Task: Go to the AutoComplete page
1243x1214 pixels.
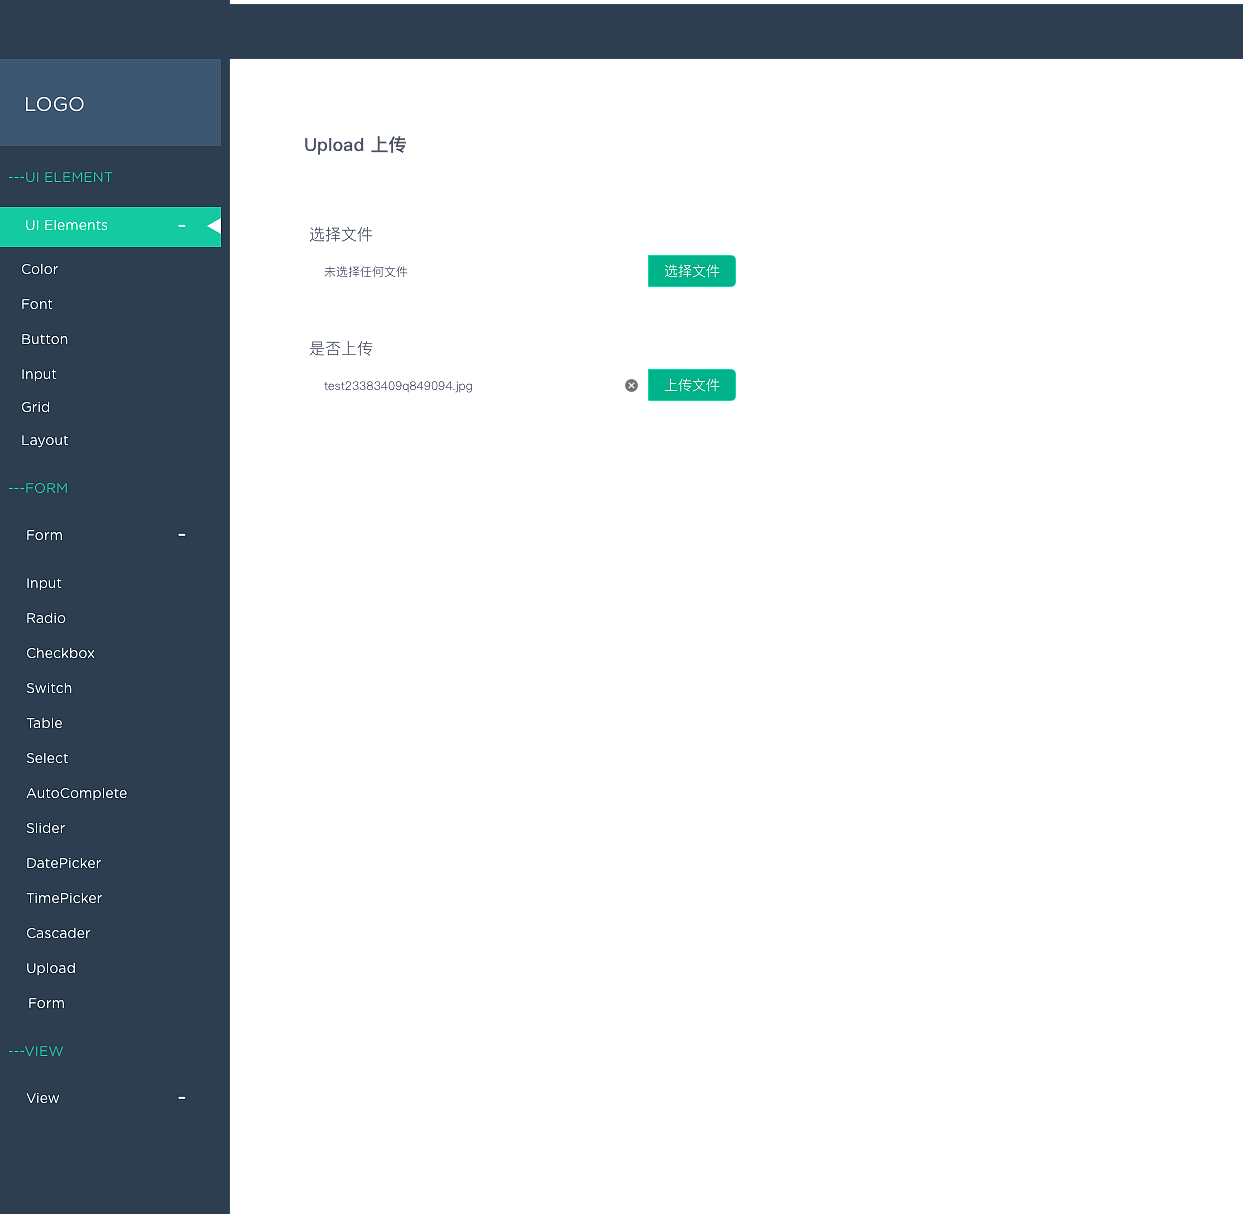Action: 77,793
